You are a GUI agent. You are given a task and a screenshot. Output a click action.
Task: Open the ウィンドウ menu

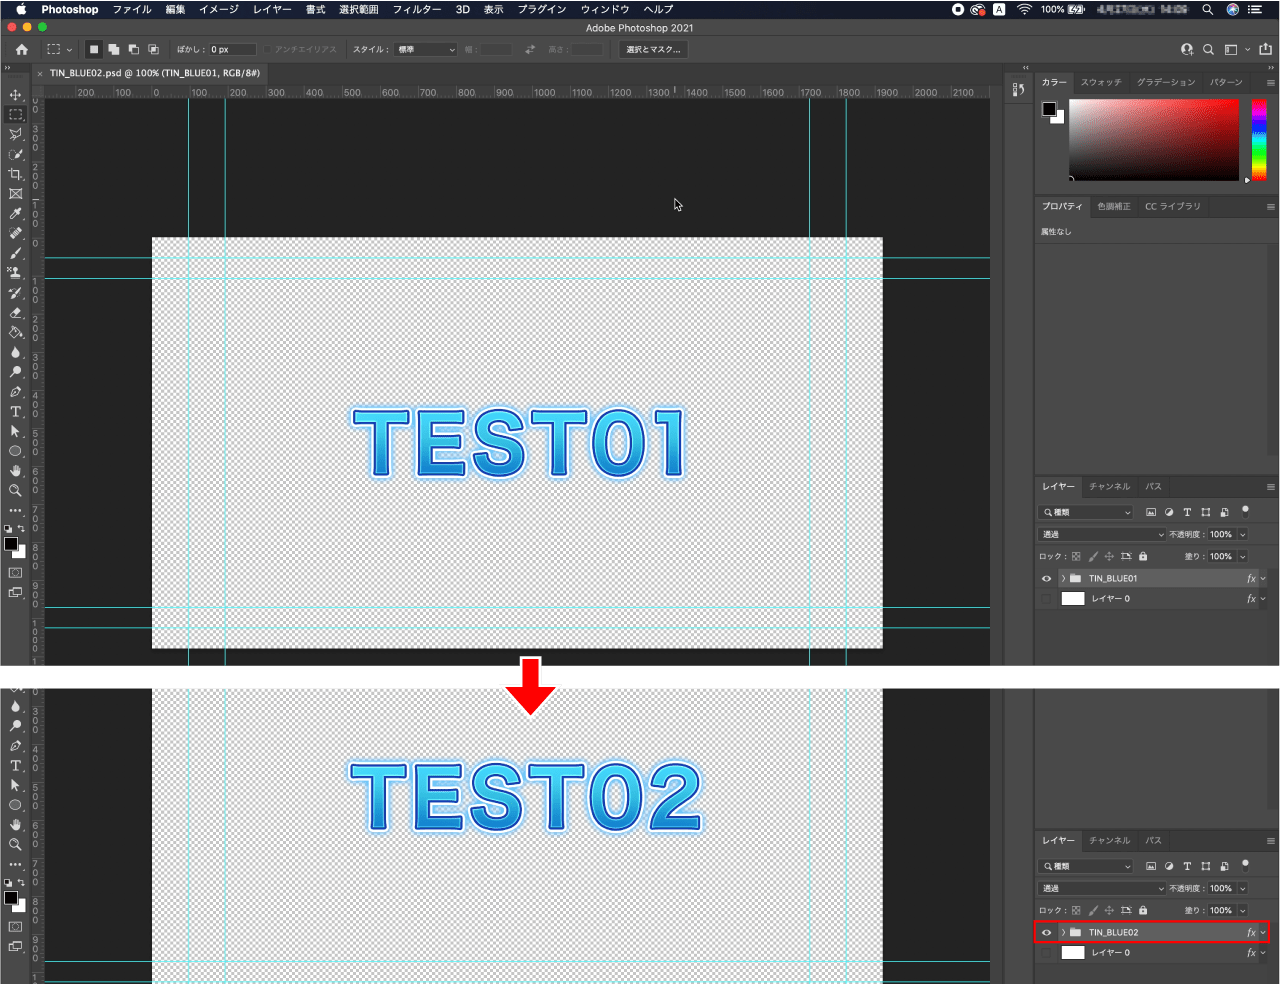point(605,9)
